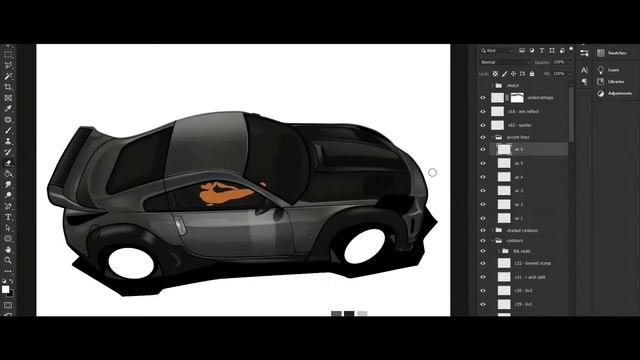Hide the bonnet scoop layer
The image size is (640, 360).
[x=483, y=264]
